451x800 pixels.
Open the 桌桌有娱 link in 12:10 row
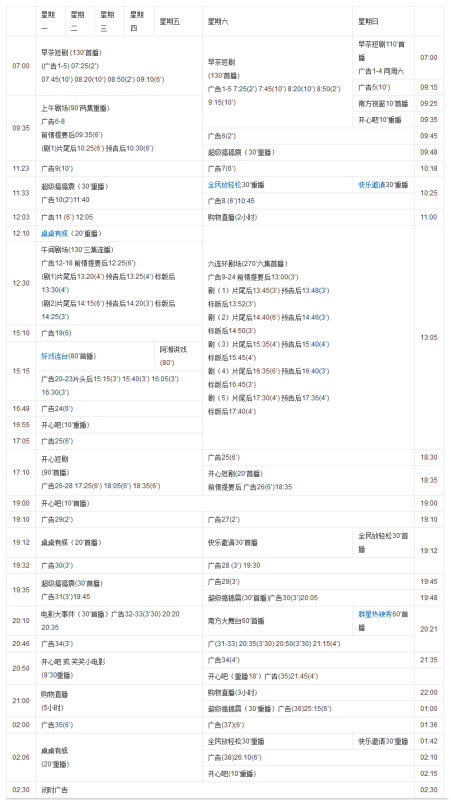pos(55,233)
